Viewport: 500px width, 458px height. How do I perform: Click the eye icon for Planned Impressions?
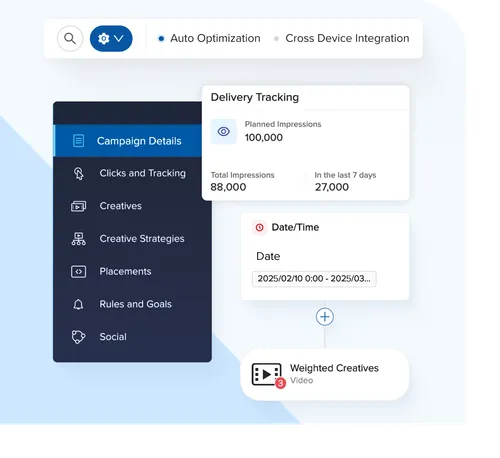224,131
